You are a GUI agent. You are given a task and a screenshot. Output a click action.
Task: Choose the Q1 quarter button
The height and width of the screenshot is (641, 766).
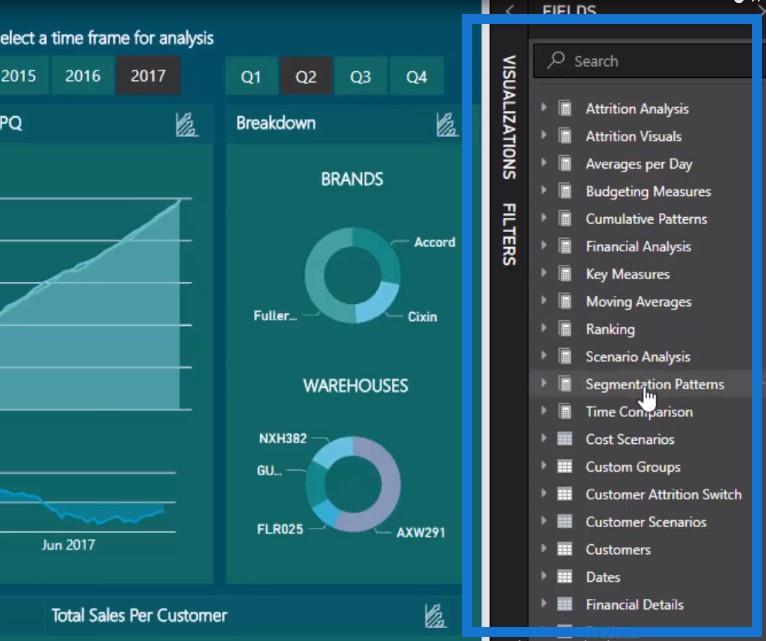(251, 77)
